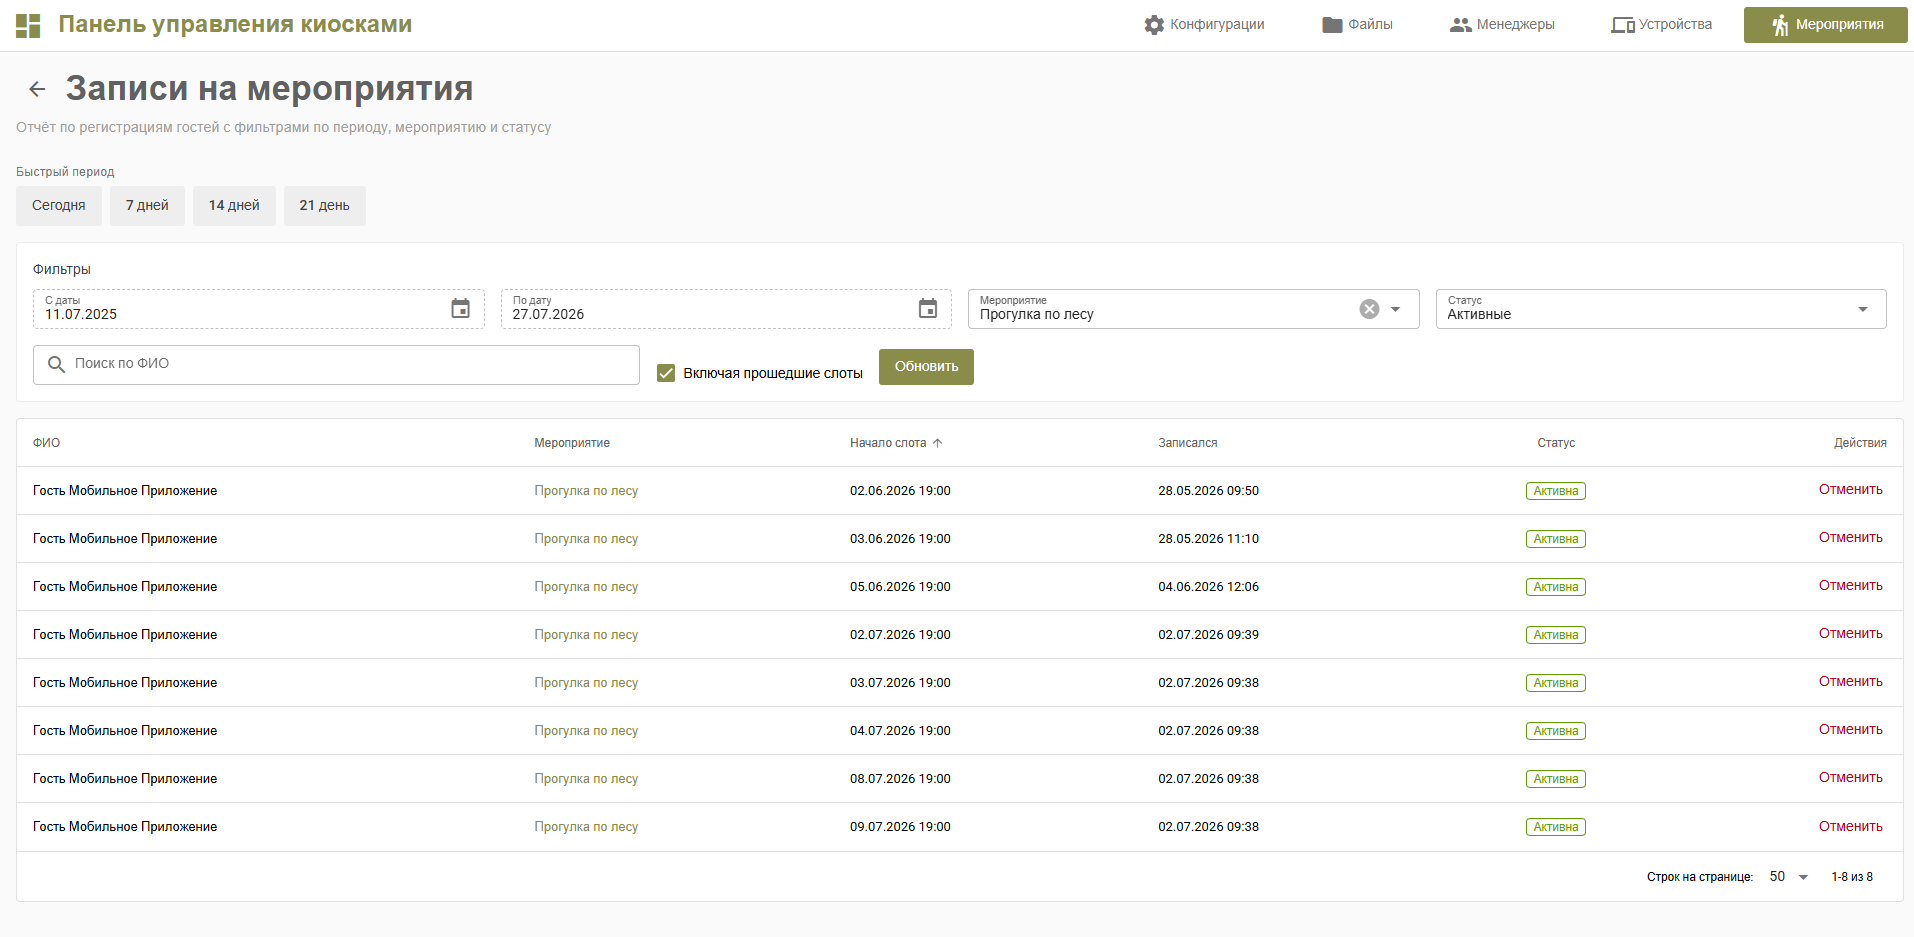
Task: Cancel the booking for slot 03.06.2026 19:00
Action: point(1851,538)
